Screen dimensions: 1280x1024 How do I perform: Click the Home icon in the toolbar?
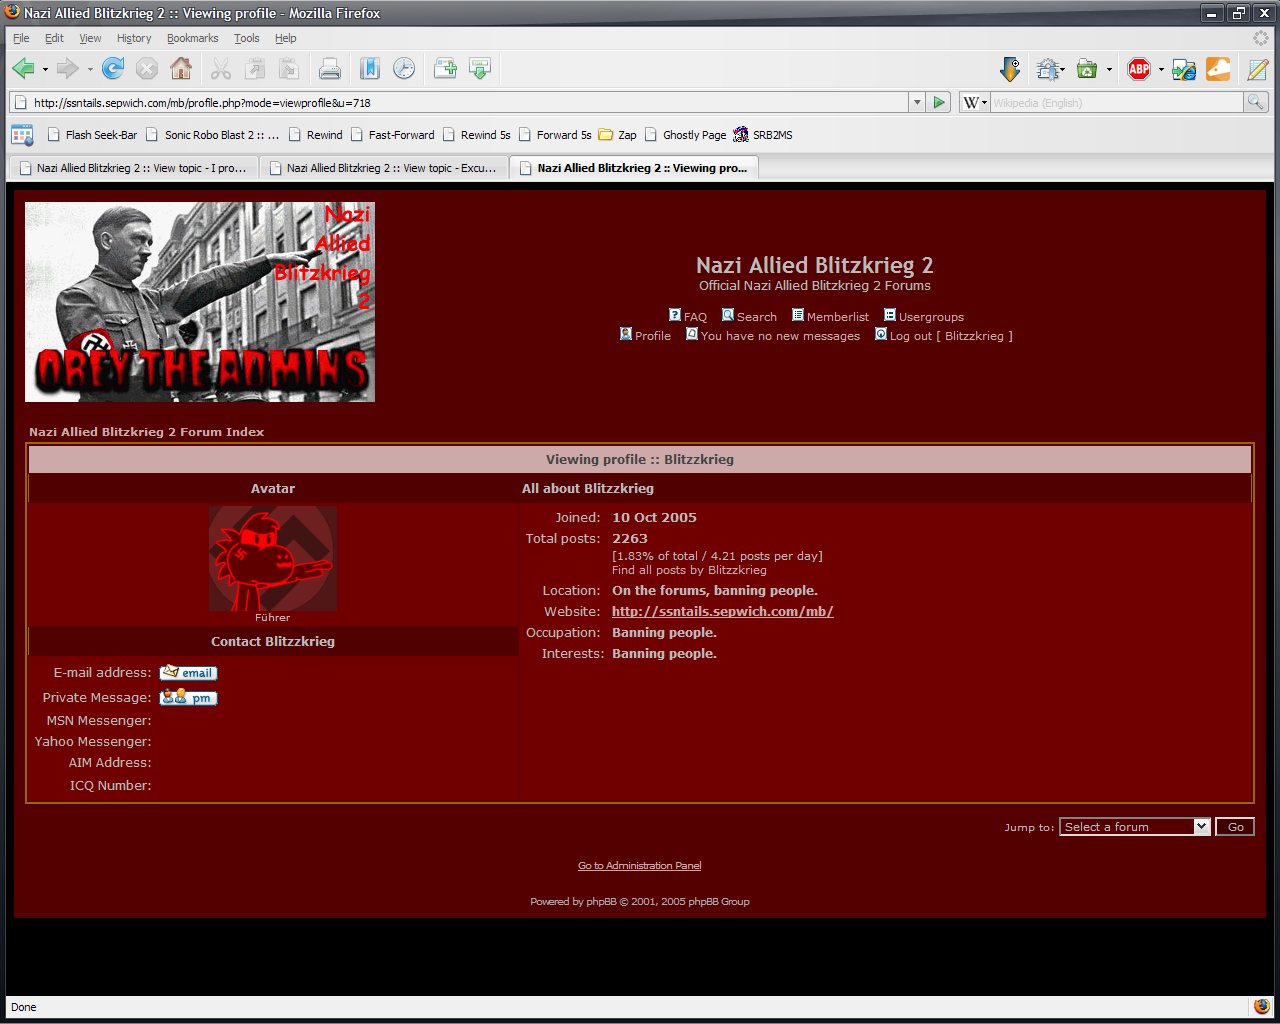[181, 68]
